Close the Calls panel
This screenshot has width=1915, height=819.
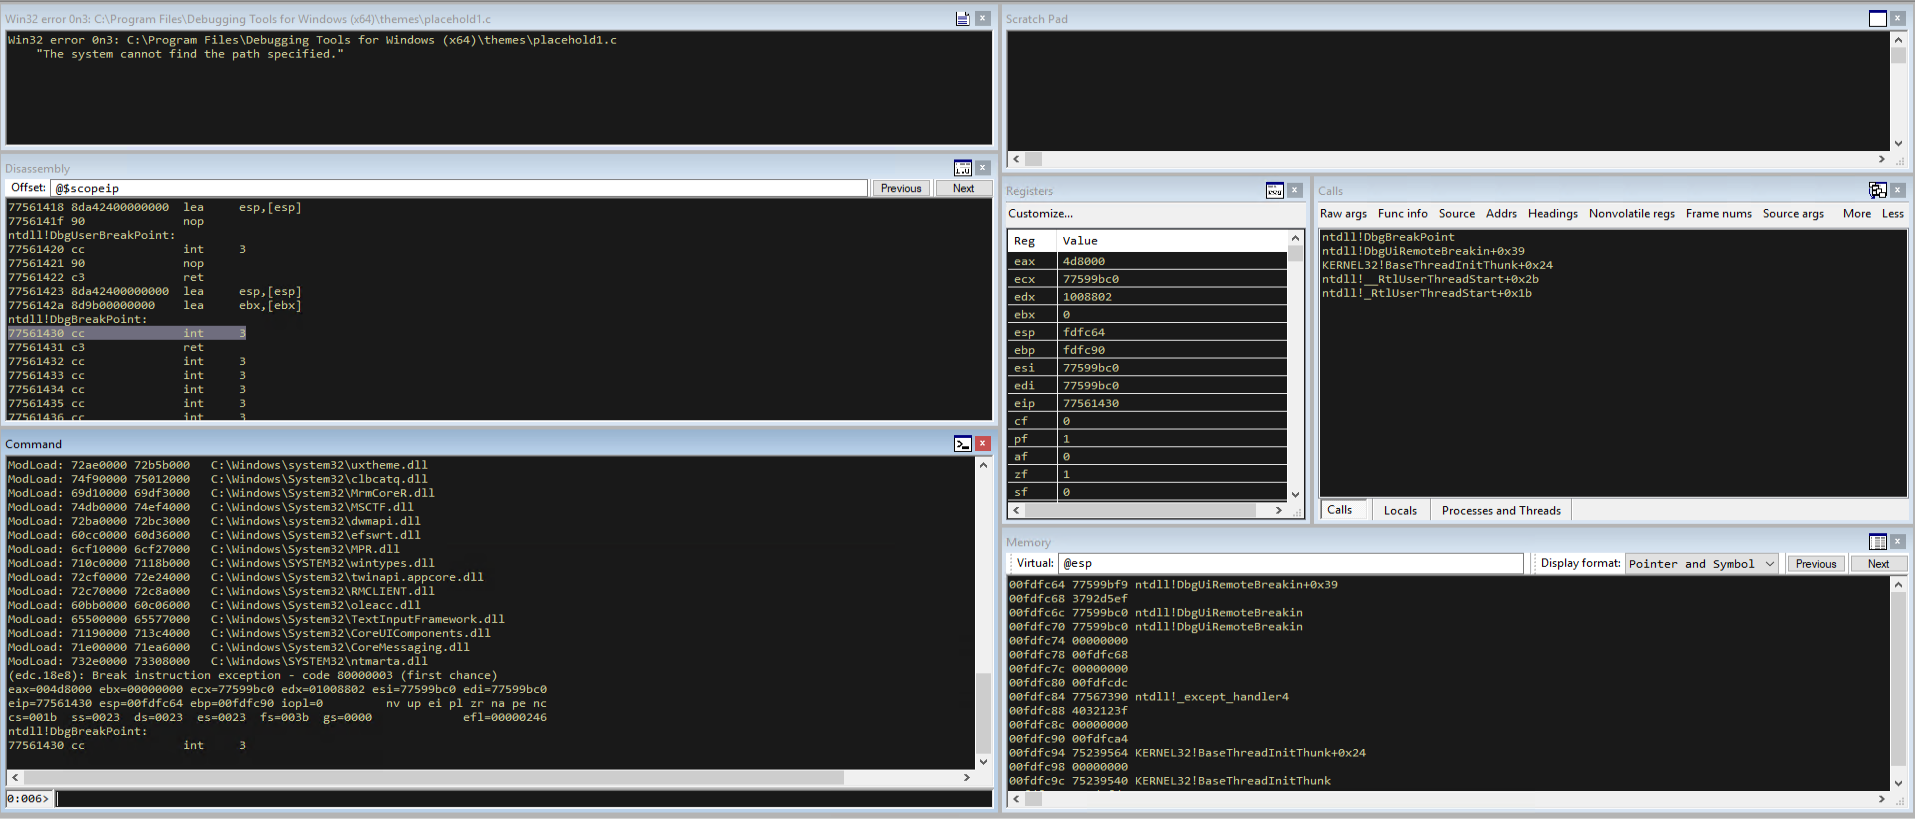[1897, 190]
